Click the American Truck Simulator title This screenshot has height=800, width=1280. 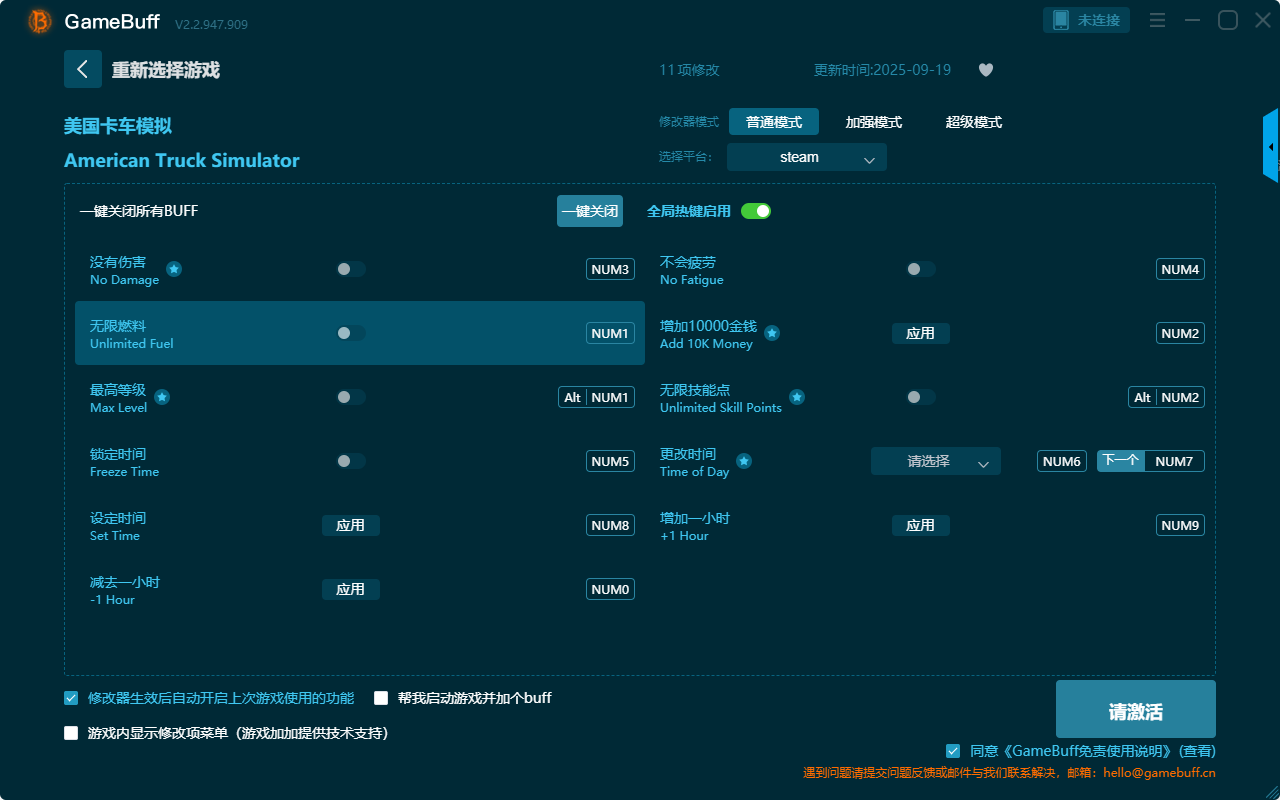(x=182, y=160)
